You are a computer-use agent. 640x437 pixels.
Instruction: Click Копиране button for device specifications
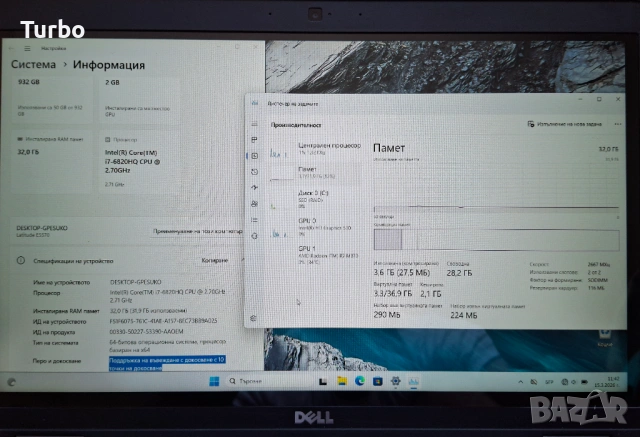point(215,260)
